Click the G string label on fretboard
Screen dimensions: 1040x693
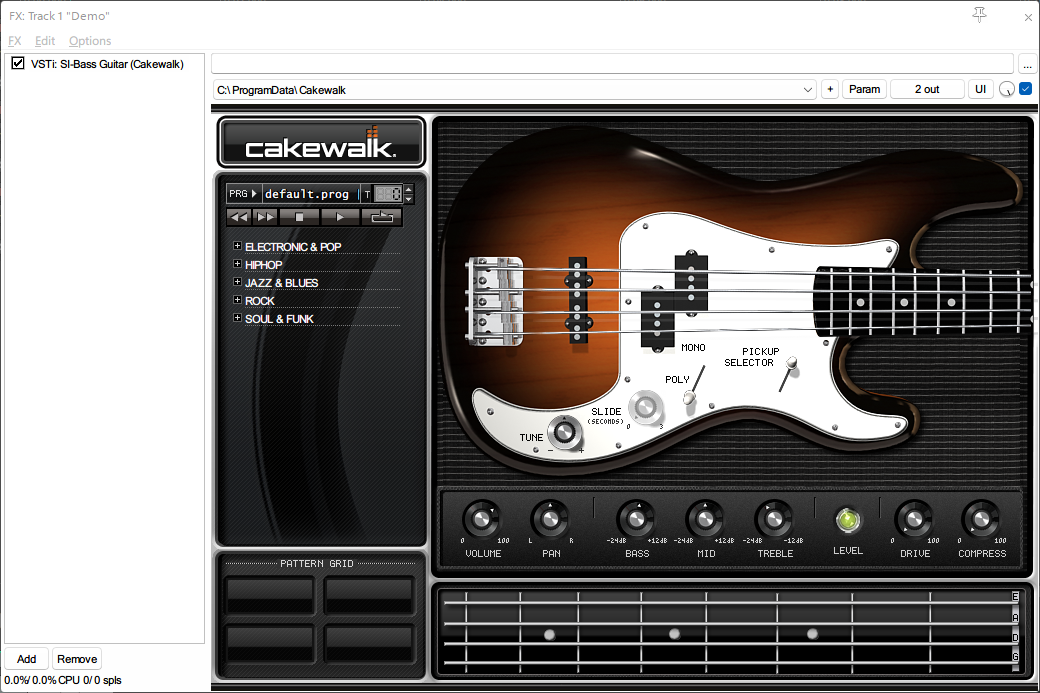[1015, 657]
